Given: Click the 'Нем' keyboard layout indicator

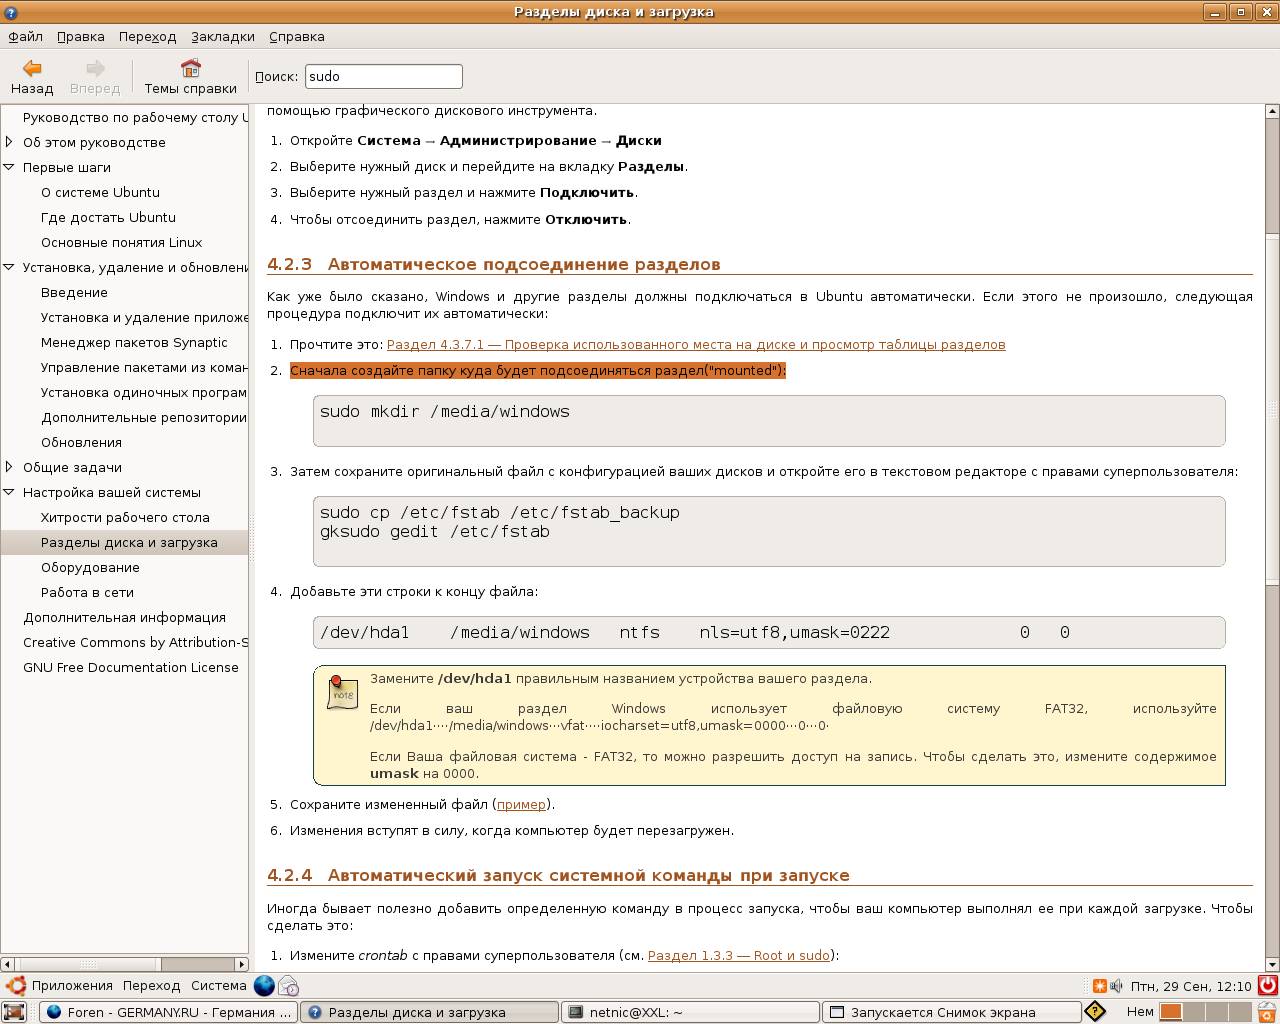Looking at the screenshot, I should 1140,1011.
